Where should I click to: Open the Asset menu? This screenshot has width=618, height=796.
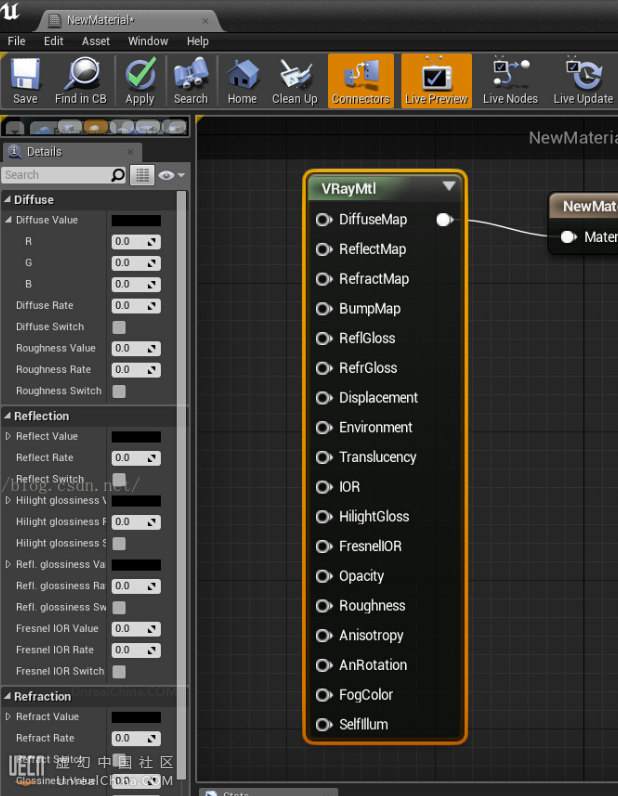coord(96,41)
